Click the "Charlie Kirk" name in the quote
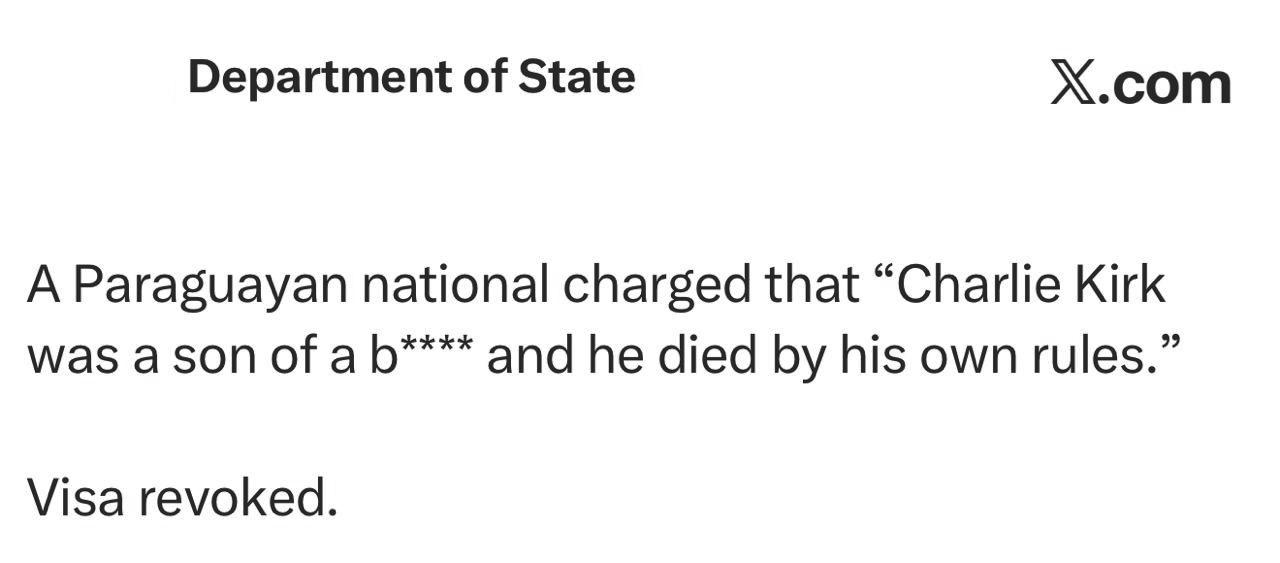 click(1031, 285)
